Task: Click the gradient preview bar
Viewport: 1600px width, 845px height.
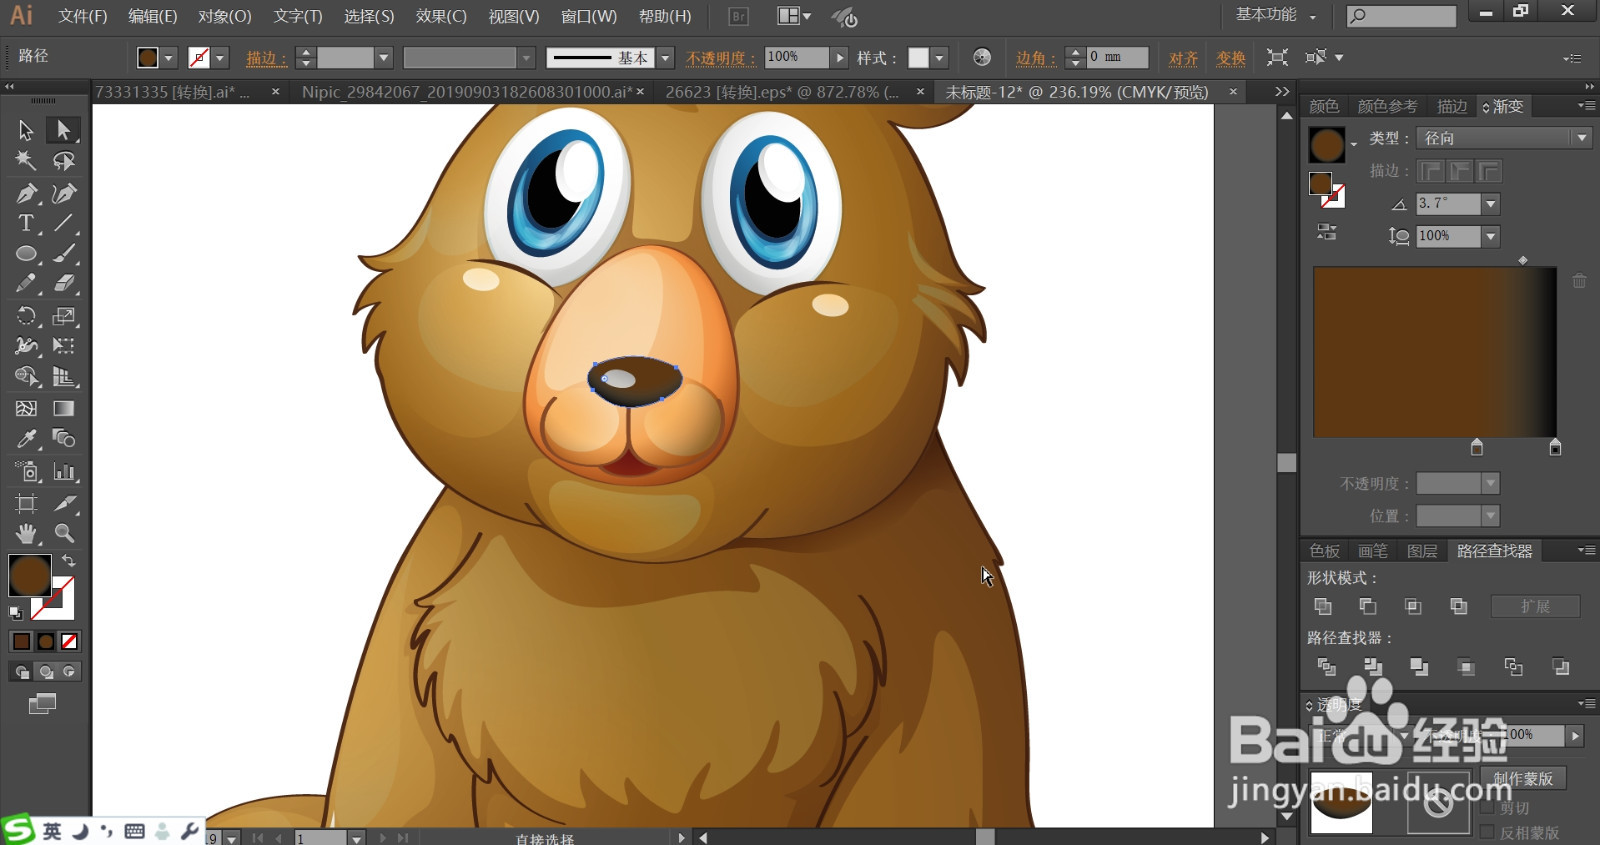Action: 1435,352
